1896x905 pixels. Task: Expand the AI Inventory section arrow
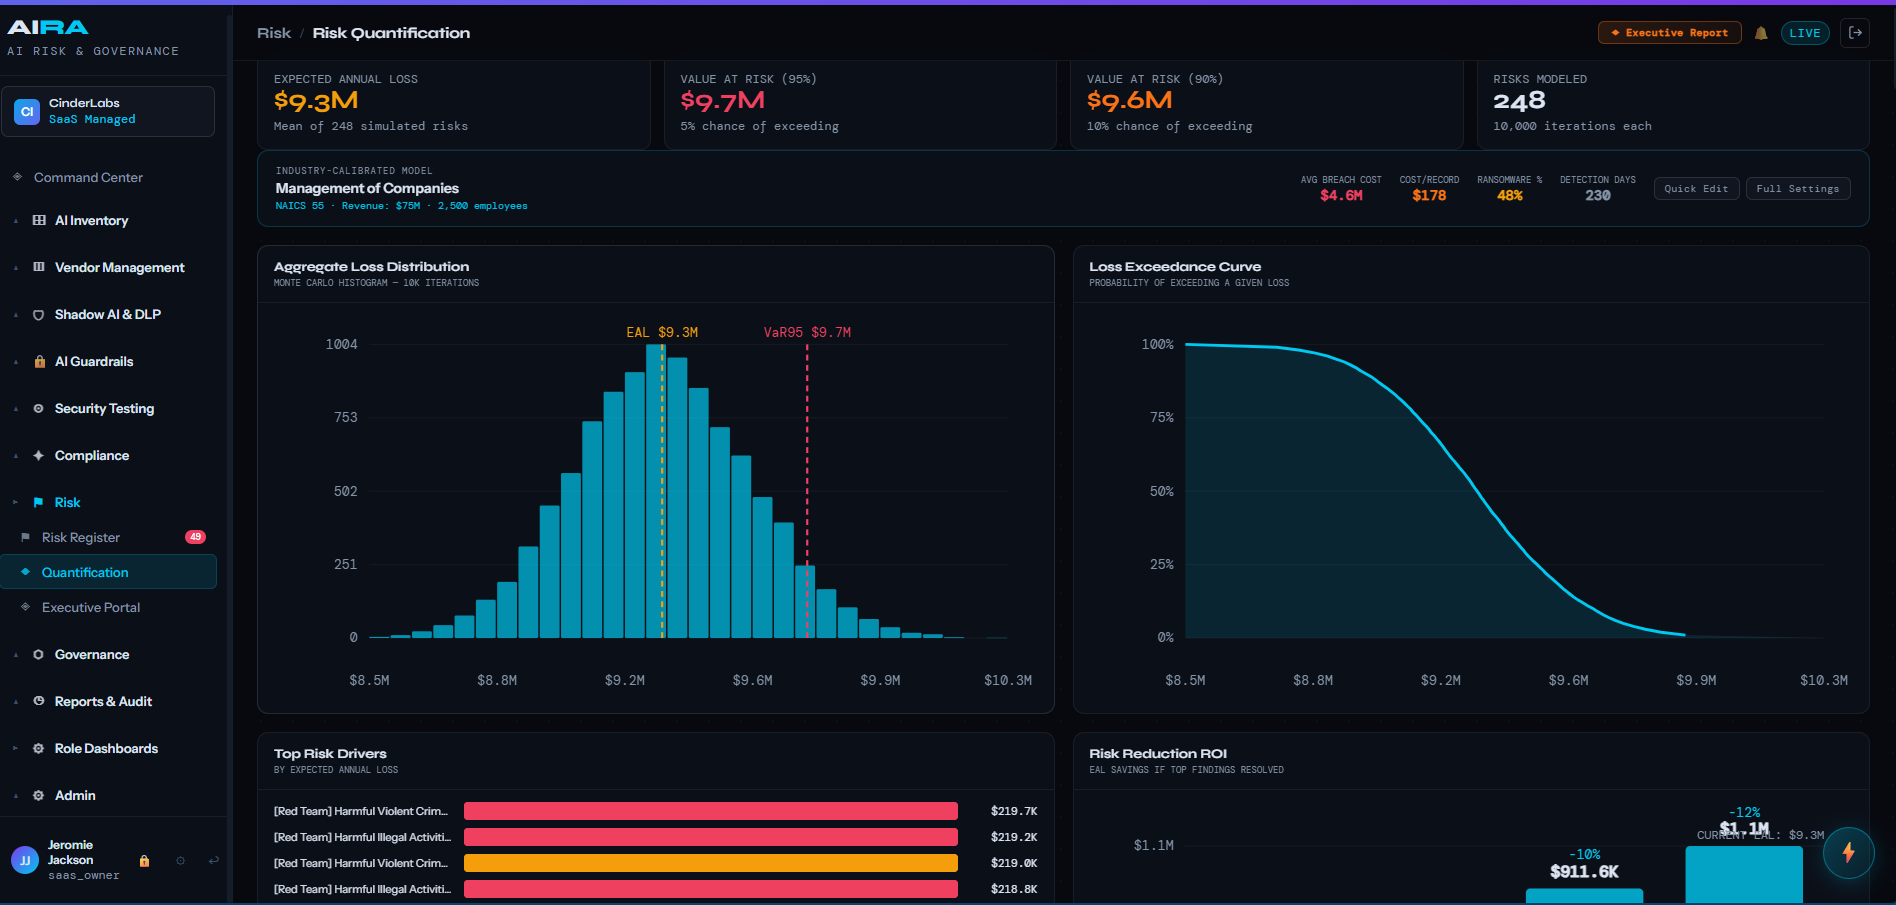[x=16, y=221]
